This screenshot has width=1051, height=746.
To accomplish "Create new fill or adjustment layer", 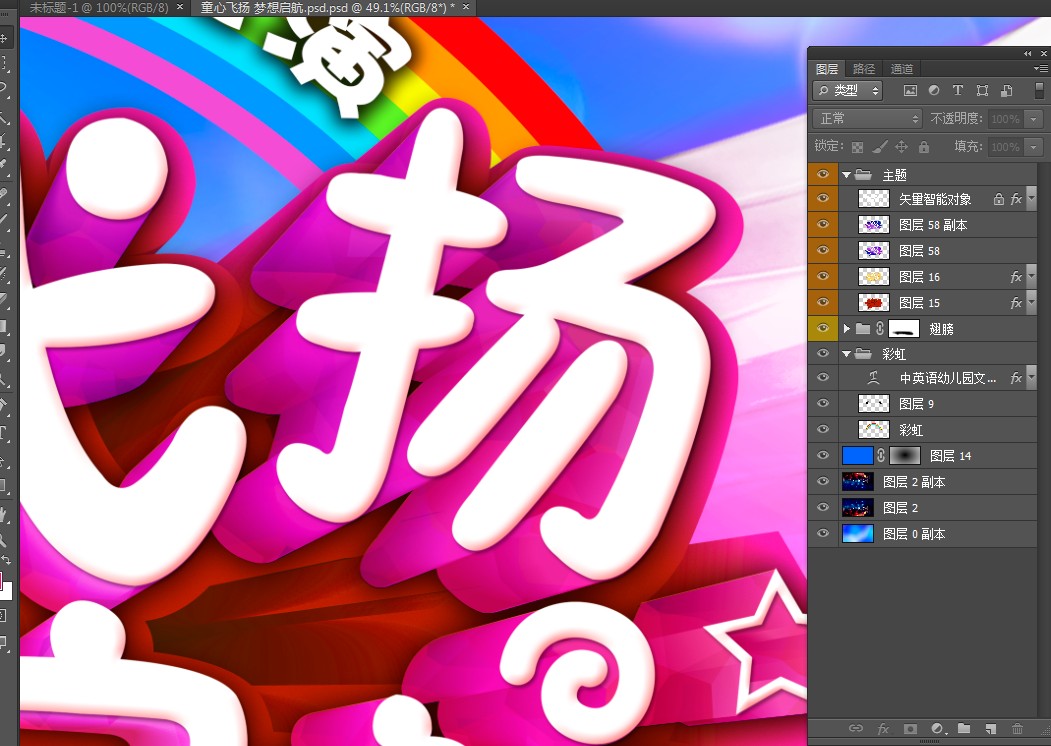I will pos(937,729).
